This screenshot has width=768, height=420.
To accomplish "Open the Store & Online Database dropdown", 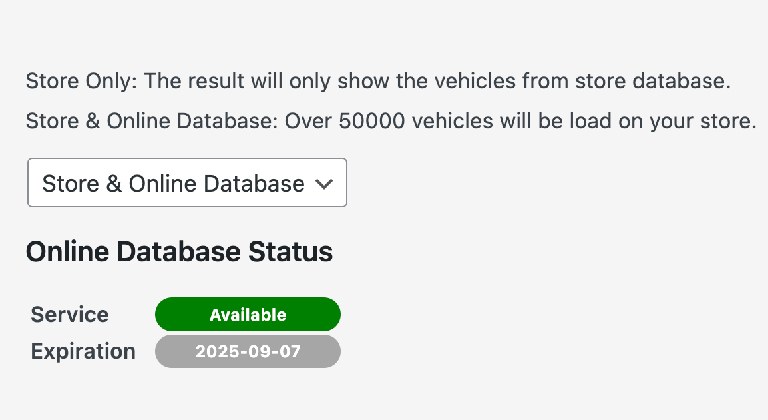I will (187, 182).
